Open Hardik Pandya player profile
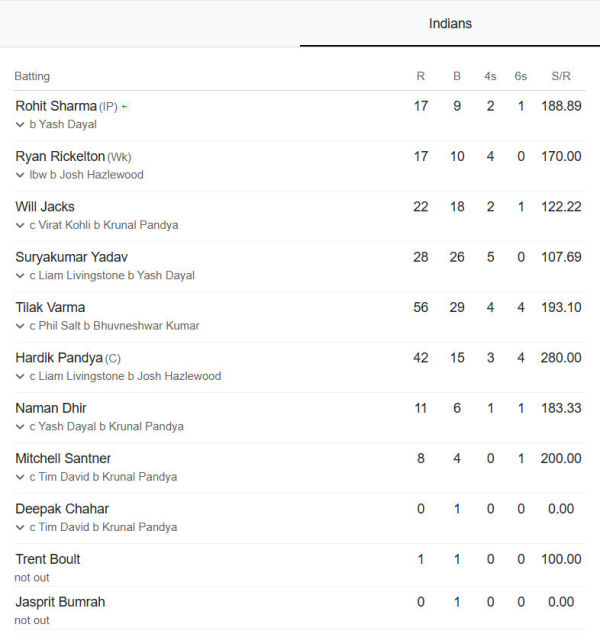Viewport: 600px width, 634px height. pyautogui.click(x=59, y=358)
